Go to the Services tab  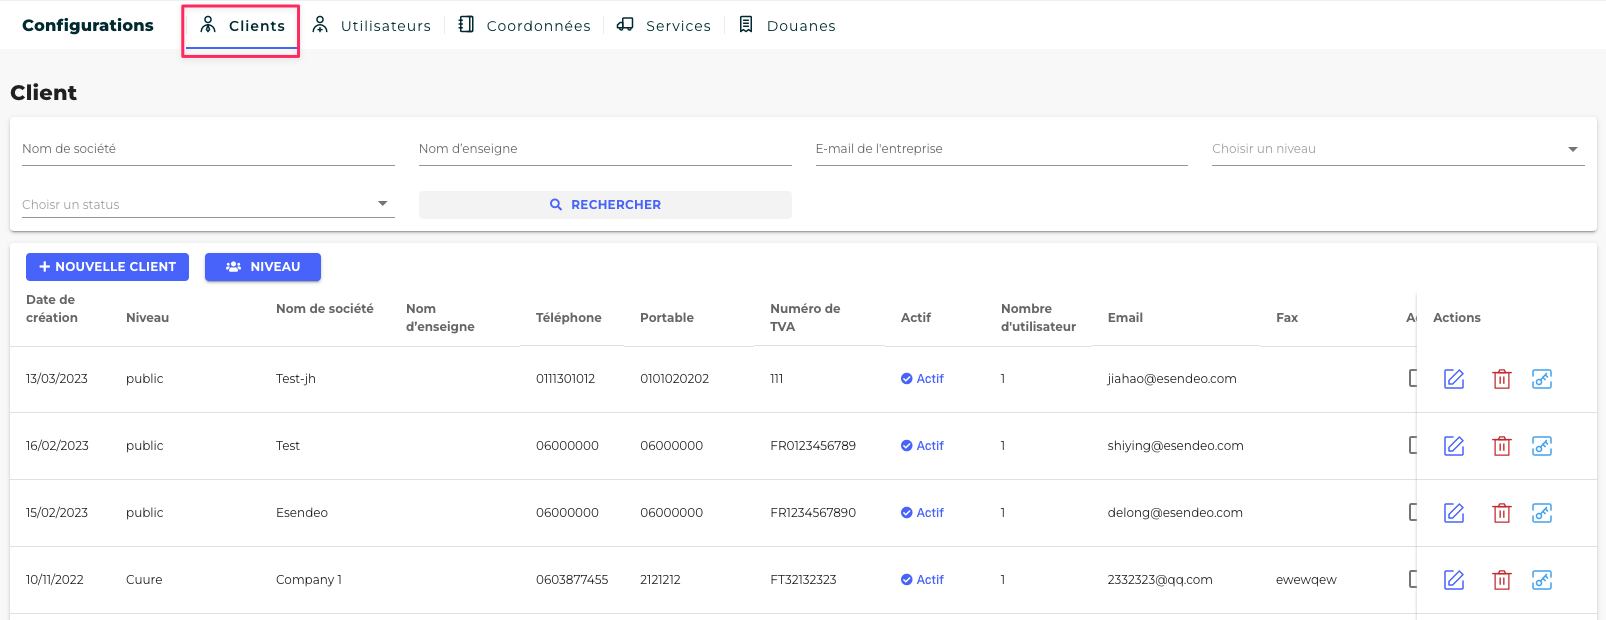(x=664, y=25)
